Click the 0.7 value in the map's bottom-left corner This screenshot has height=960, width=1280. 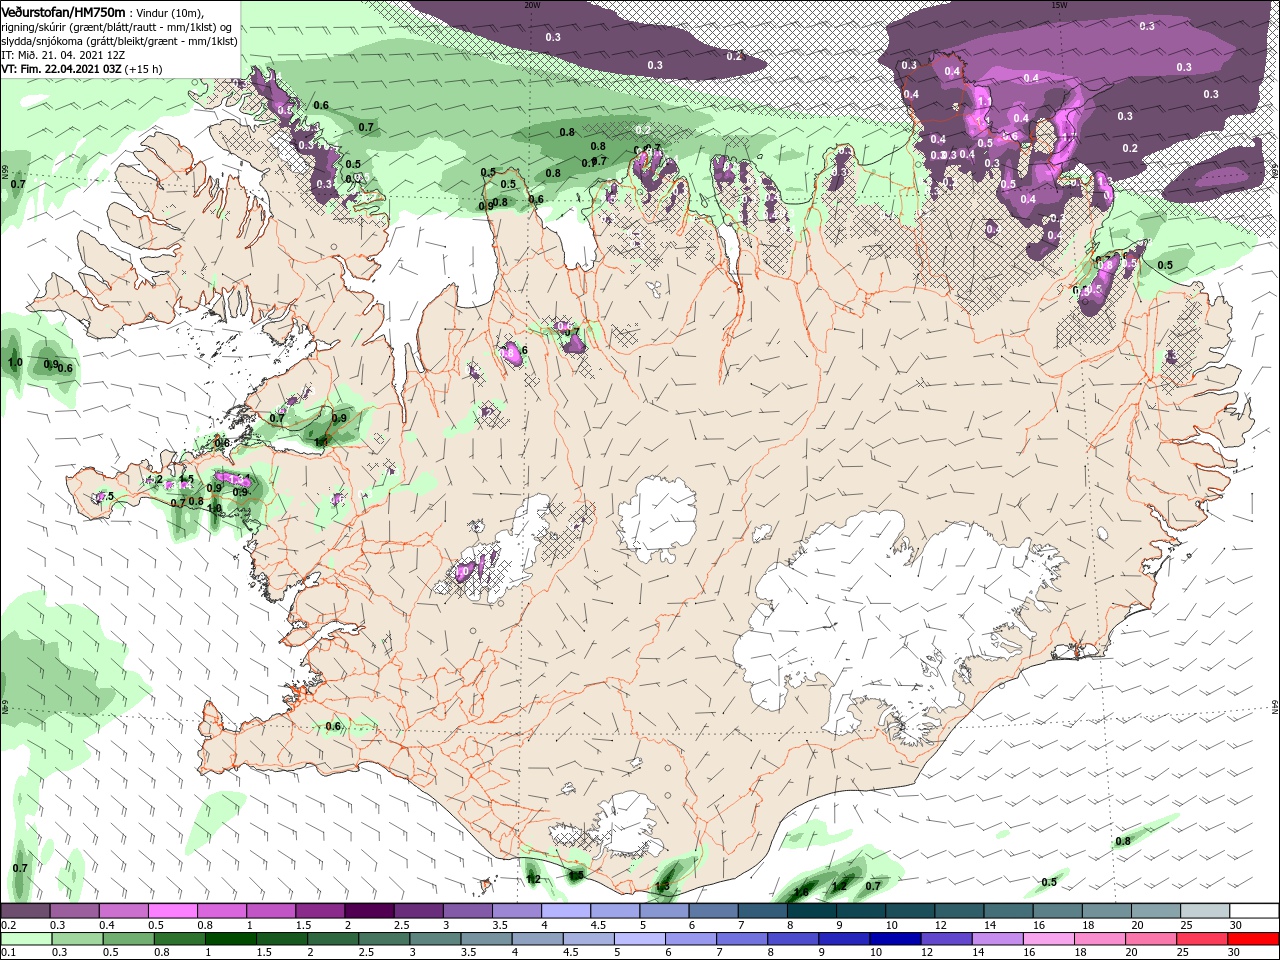[20, 868]
